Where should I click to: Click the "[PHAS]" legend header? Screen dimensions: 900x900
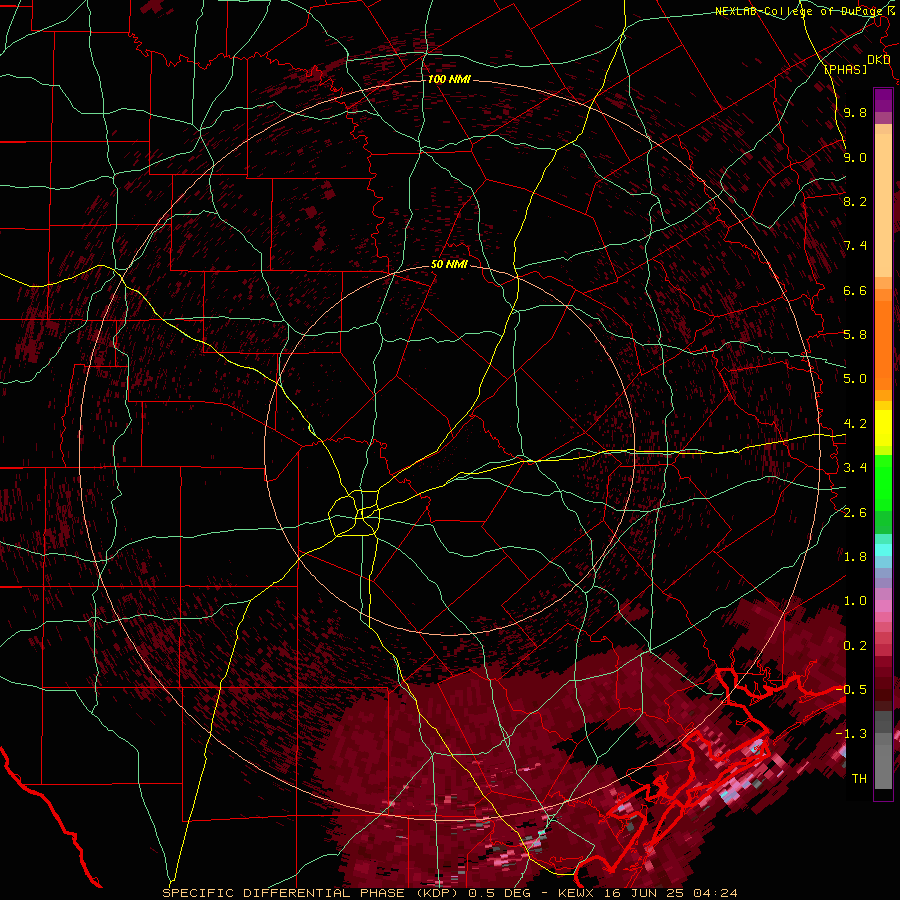pyautogui.click(x=845, y=69)
